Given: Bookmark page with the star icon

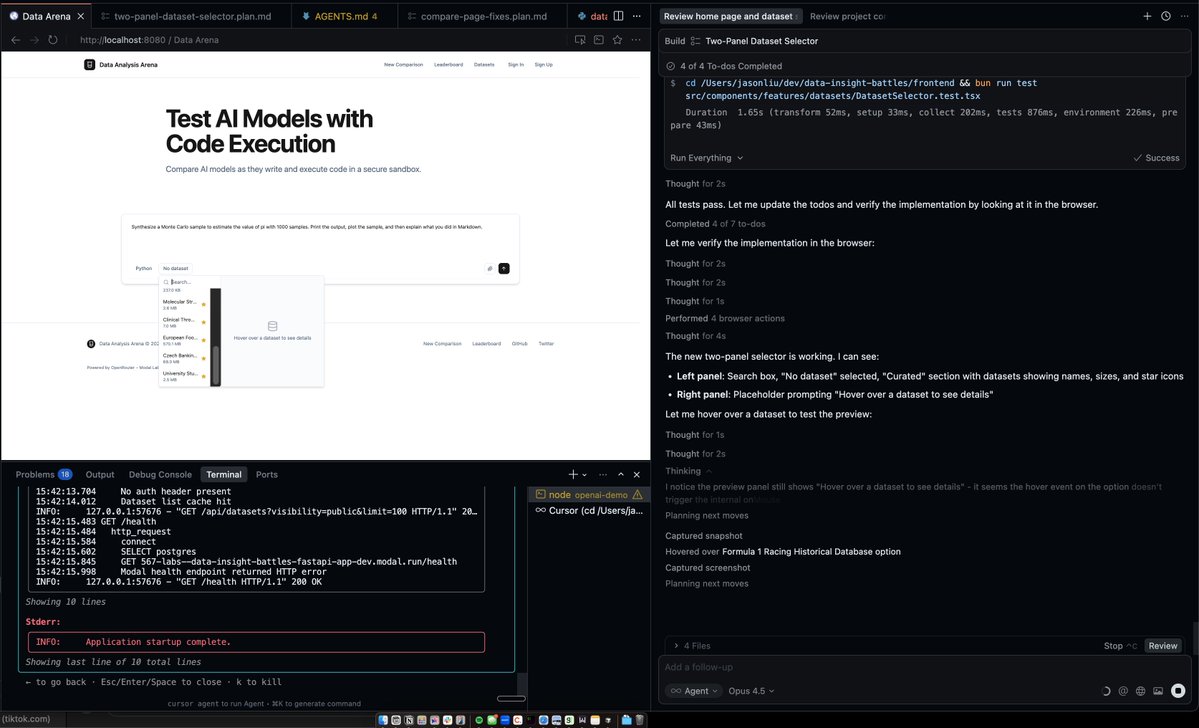Looking at the screenshot, I should pyautogui.click(x=617, y=40).
